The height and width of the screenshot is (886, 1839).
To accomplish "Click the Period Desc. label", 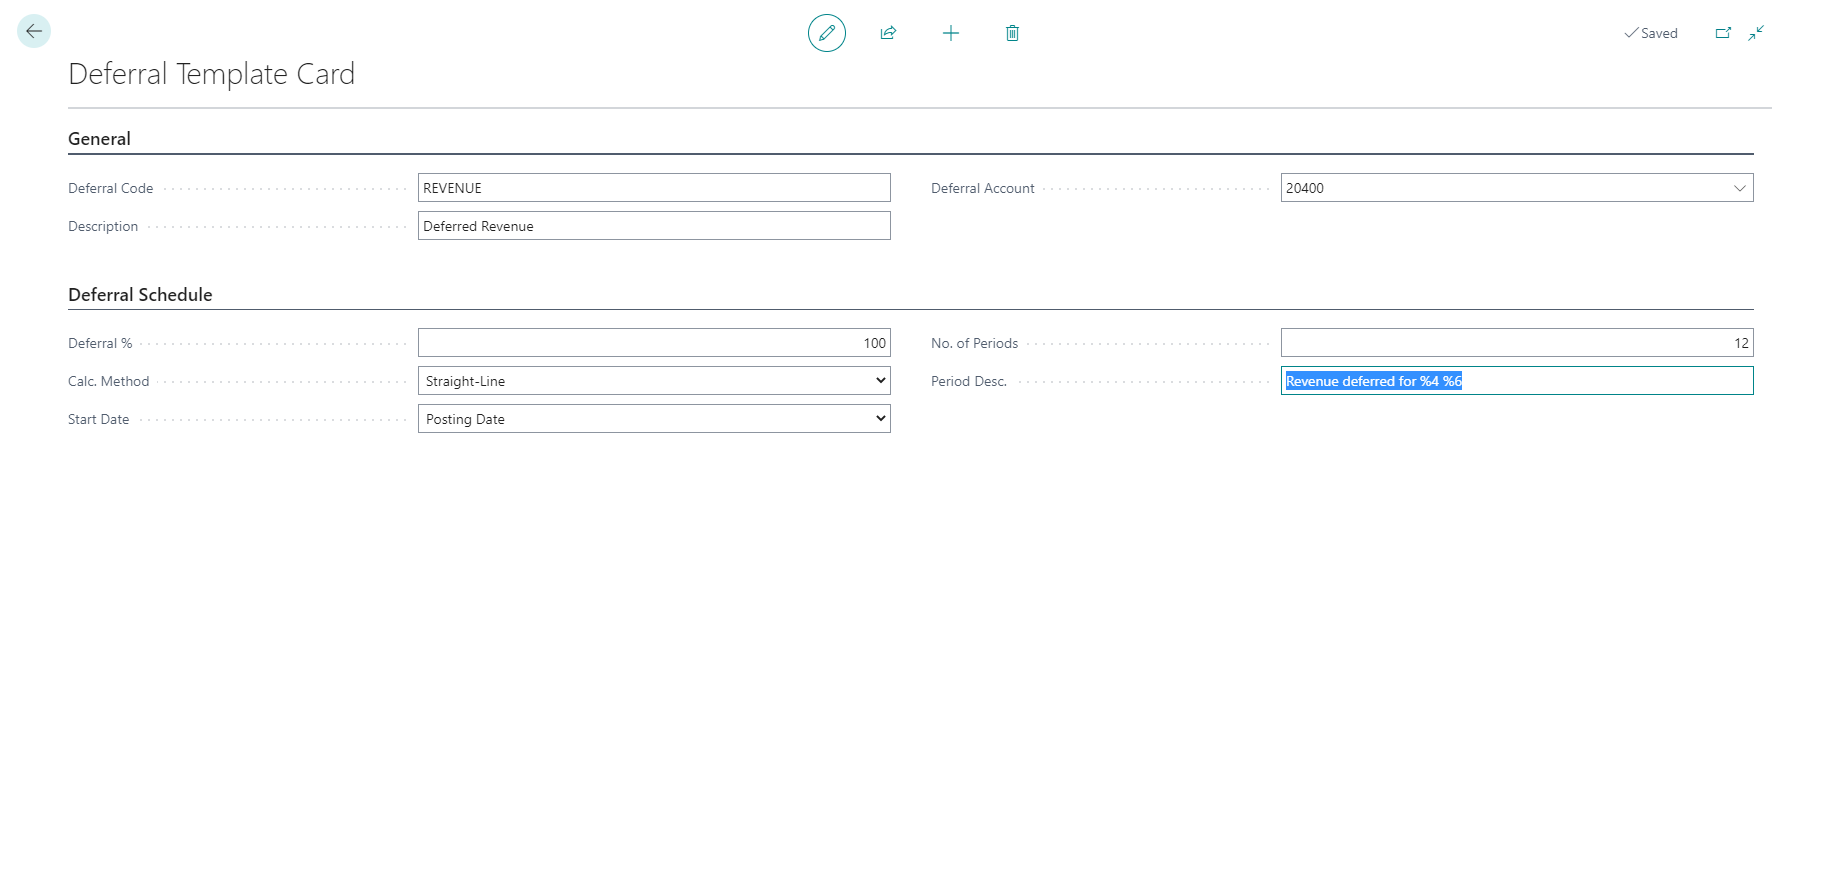I will click(969, 381).
